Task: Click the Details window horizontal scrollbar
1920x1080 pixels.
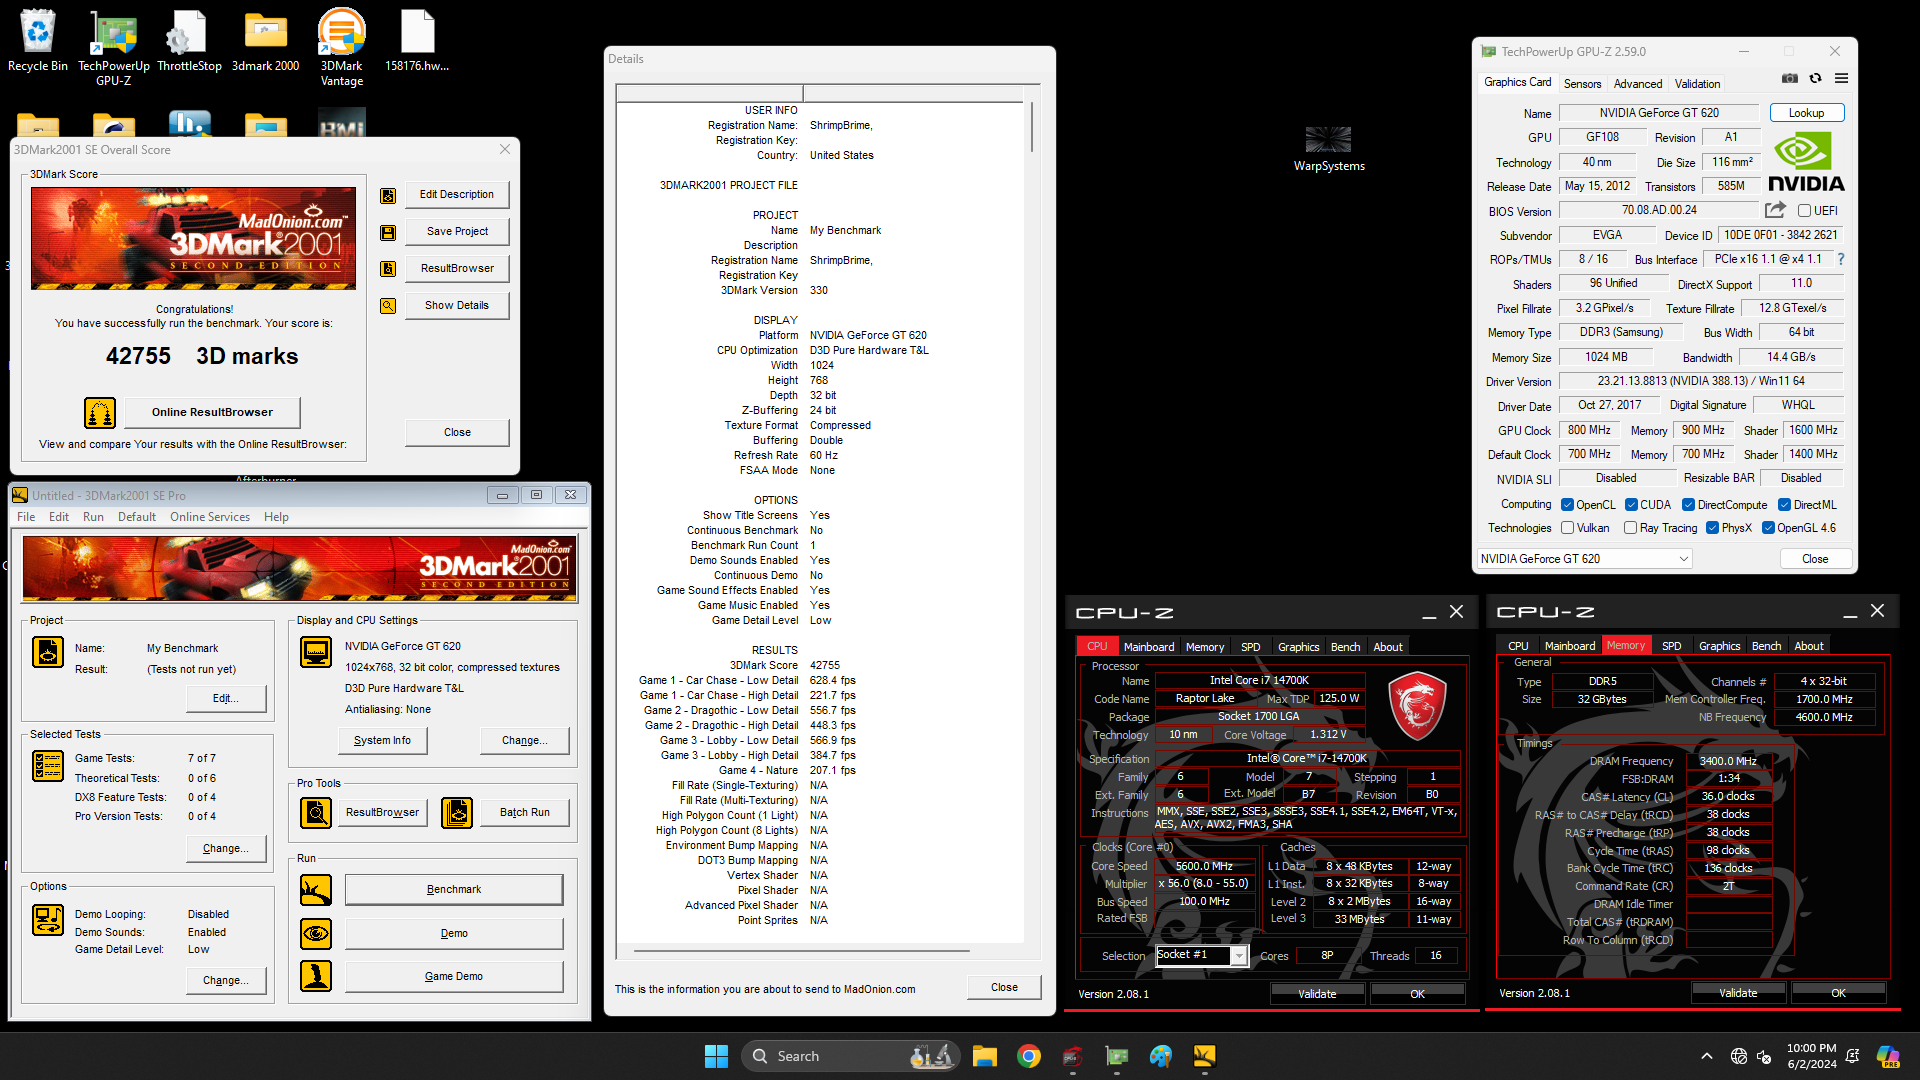Action: pos(800,950)
